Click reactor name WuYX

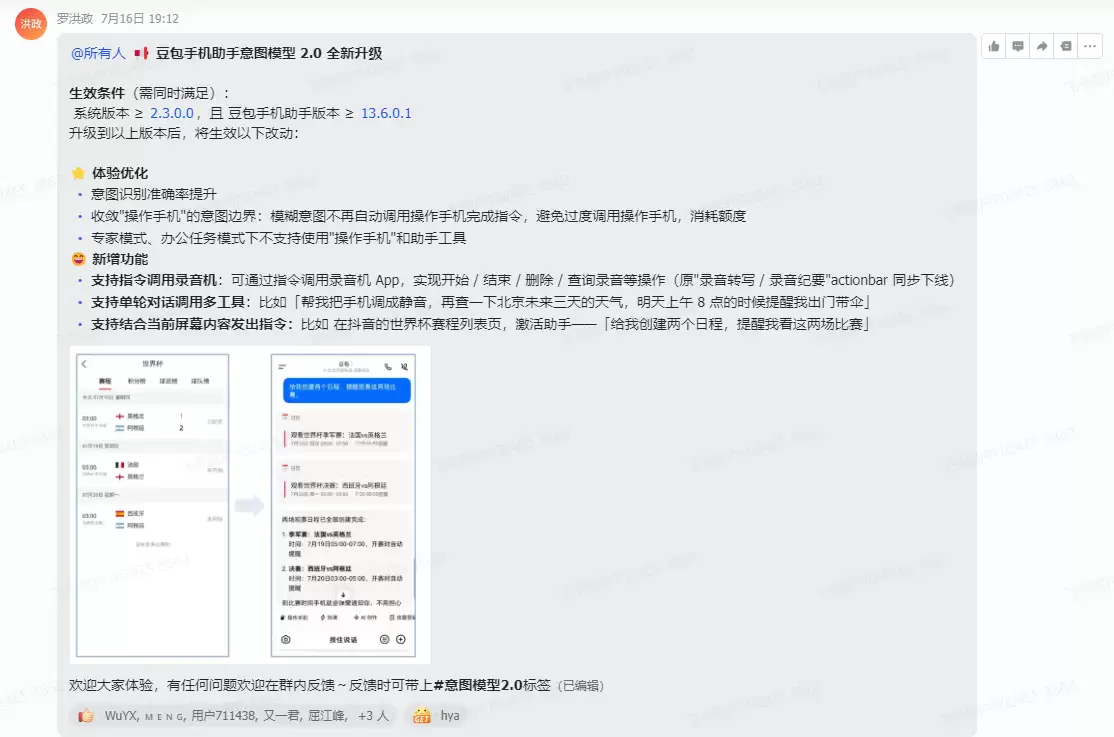pyautogui.click(x=121, y=716)
